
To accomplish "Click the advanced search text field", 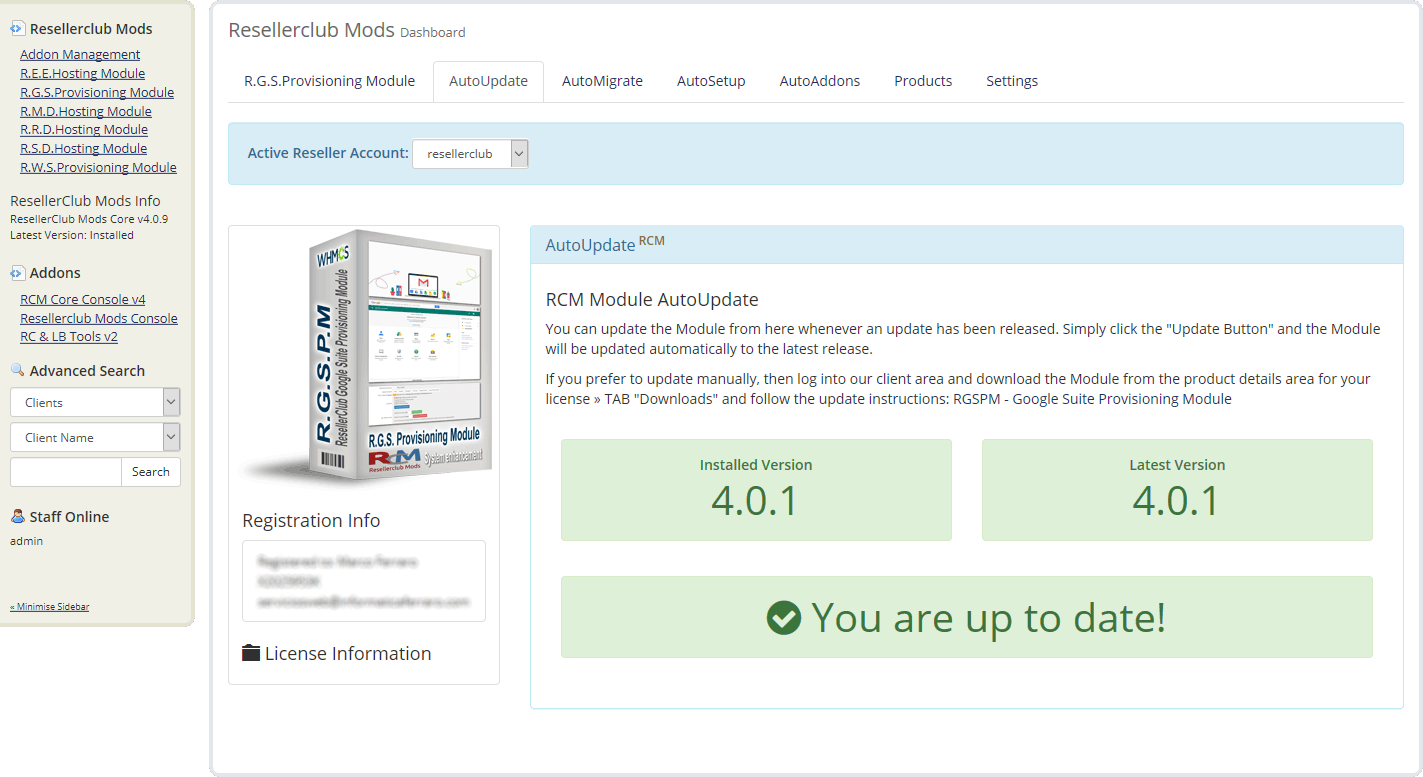I will (x=65, y=472).
